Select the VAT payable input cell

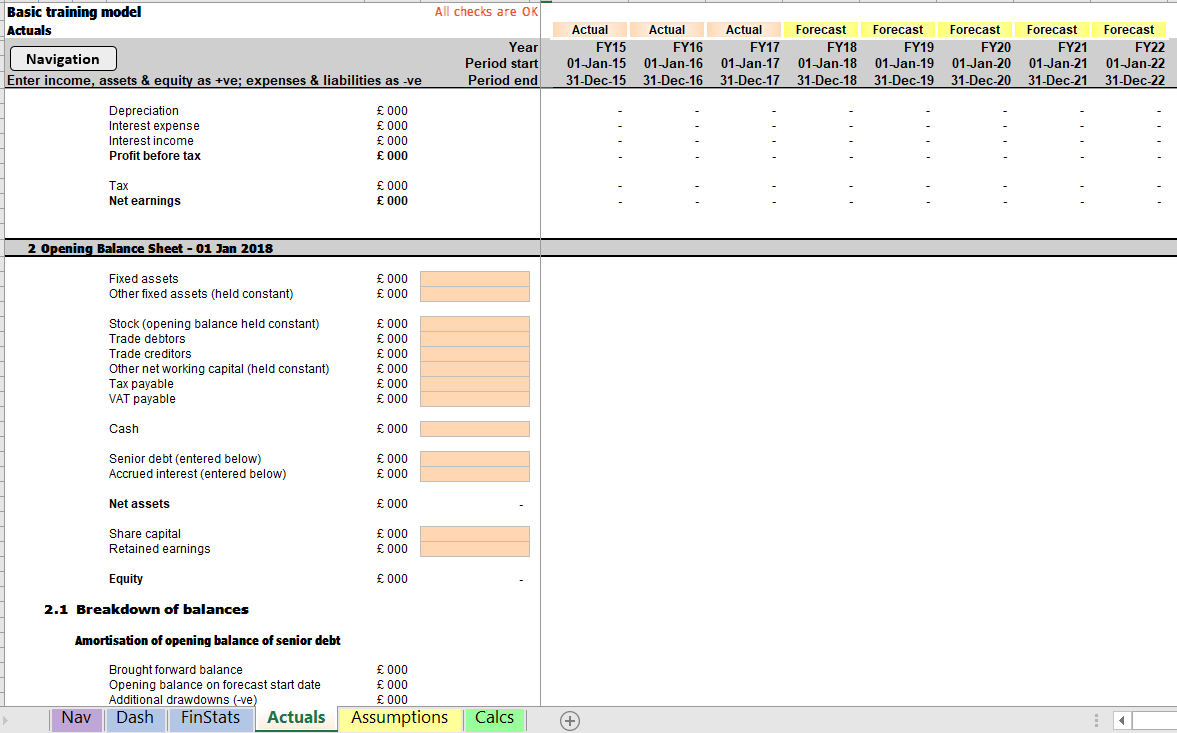click(x=475, y=398)
